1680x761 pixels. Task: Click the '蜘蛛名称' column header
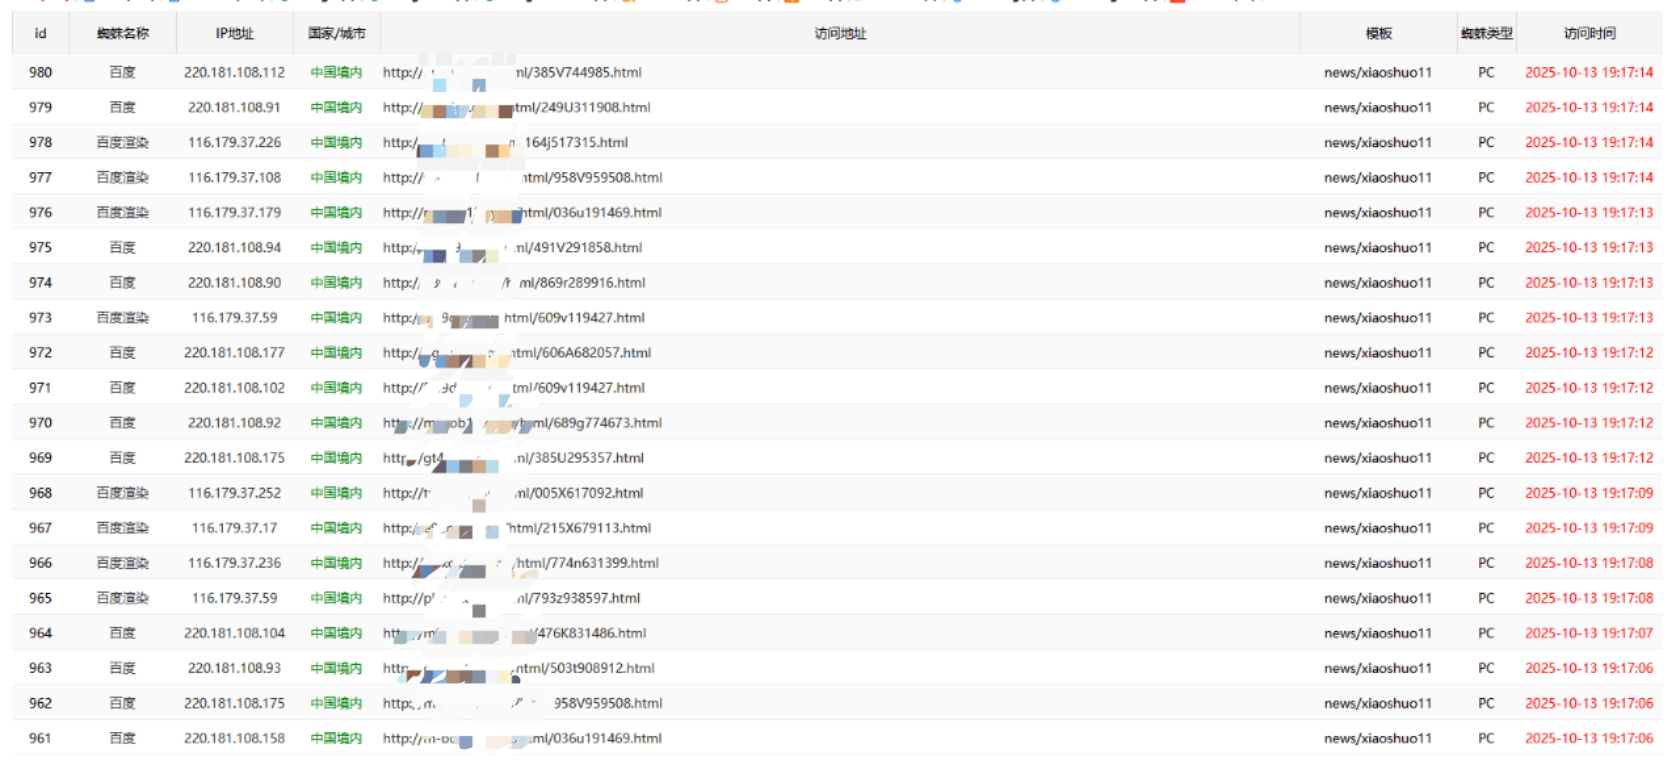pos(123,34)
